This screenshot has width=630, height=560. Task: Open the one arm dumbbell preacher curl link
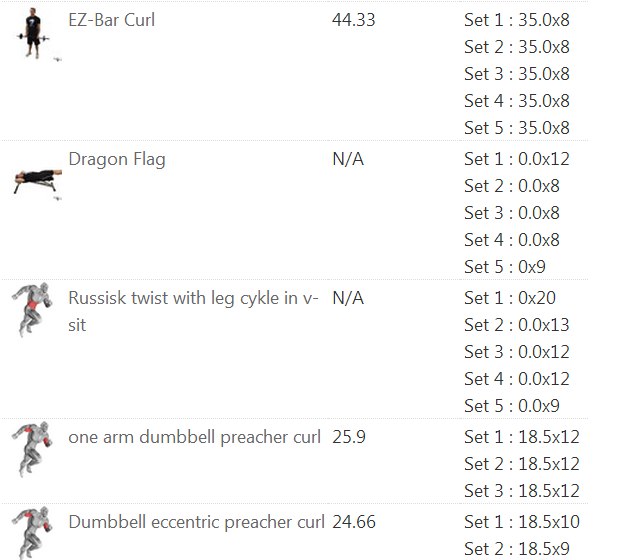pyautogui.click(x=194, y=437)
